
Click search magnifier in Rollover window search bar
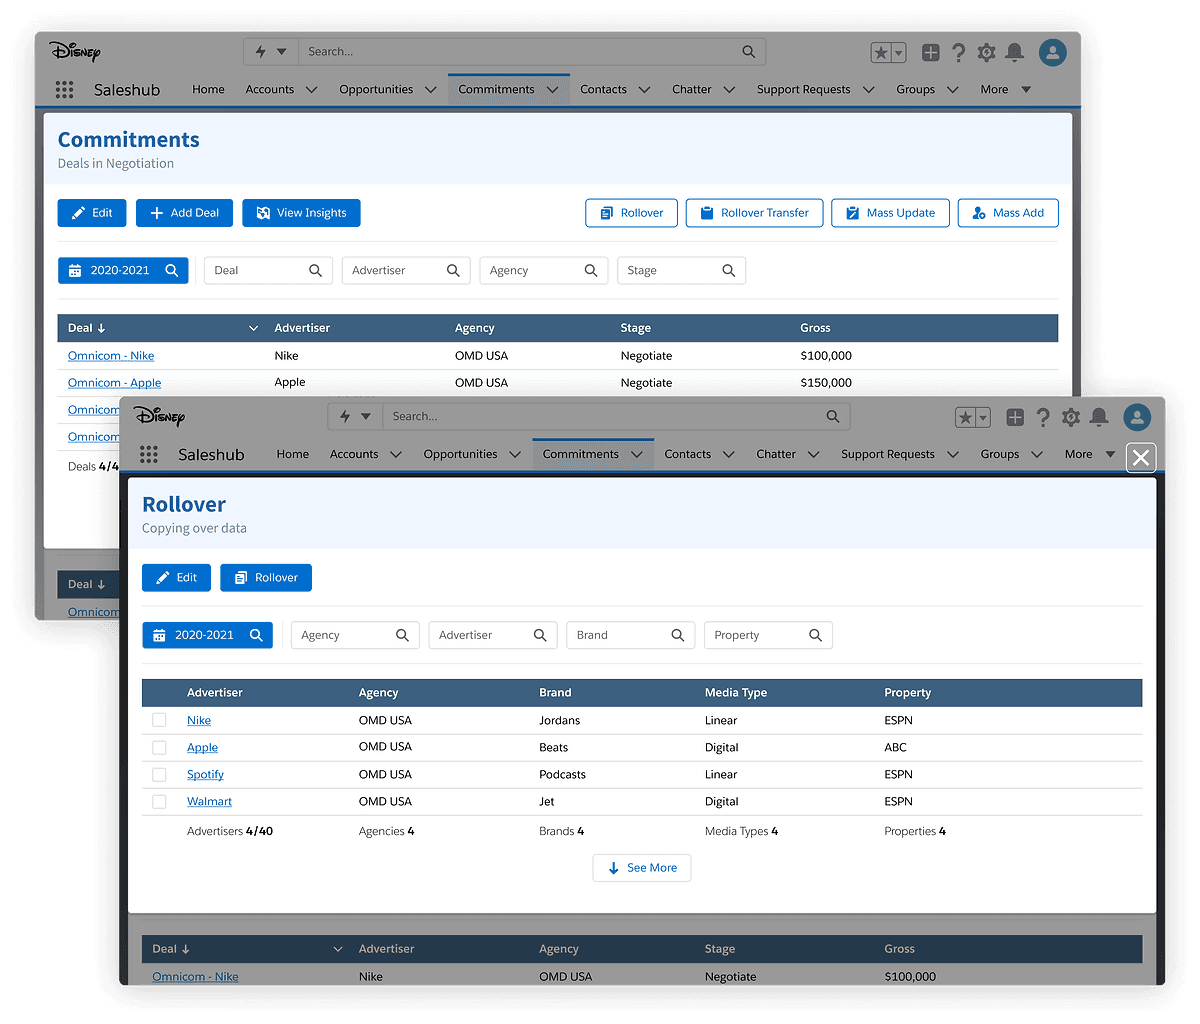pyautogui.click(x=833, y=416)
